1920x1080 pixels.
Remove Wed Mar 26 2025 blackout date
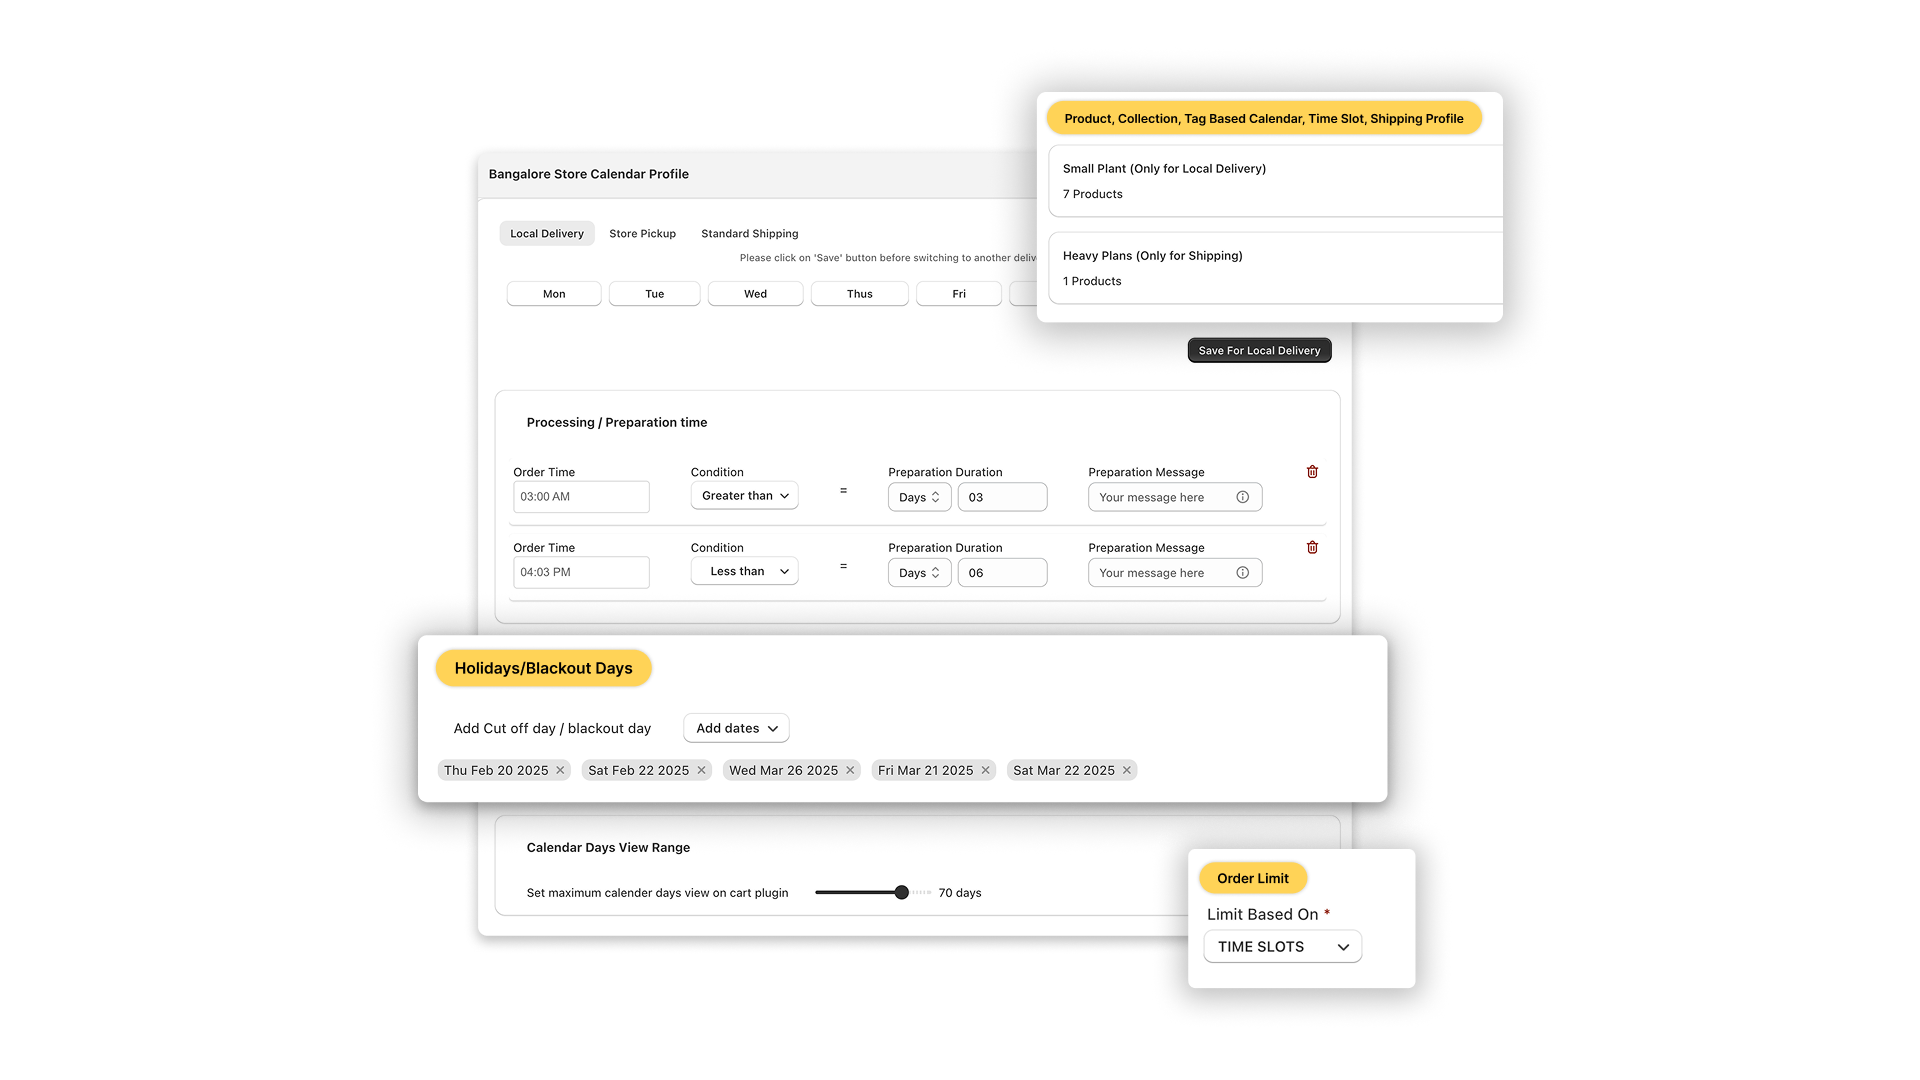tap(850, 770)
